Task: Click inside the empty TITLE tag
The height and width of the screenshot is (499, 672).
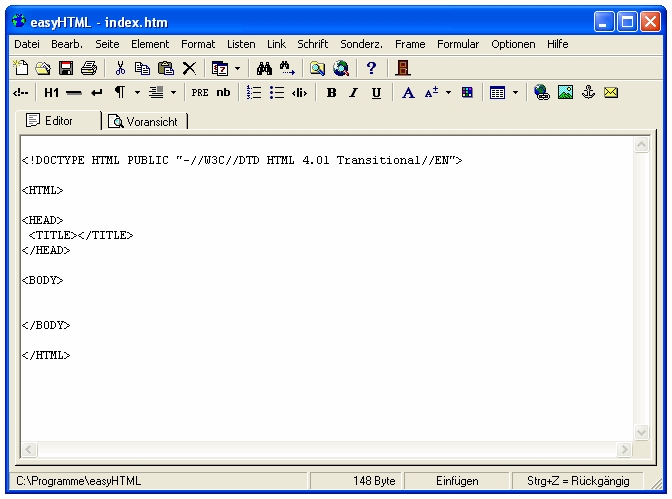Action: coord(78,235)
